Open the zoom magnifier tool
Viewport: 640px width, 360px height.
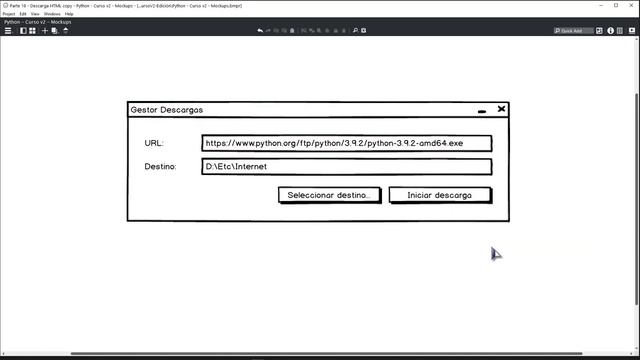[x=355, y=31]
